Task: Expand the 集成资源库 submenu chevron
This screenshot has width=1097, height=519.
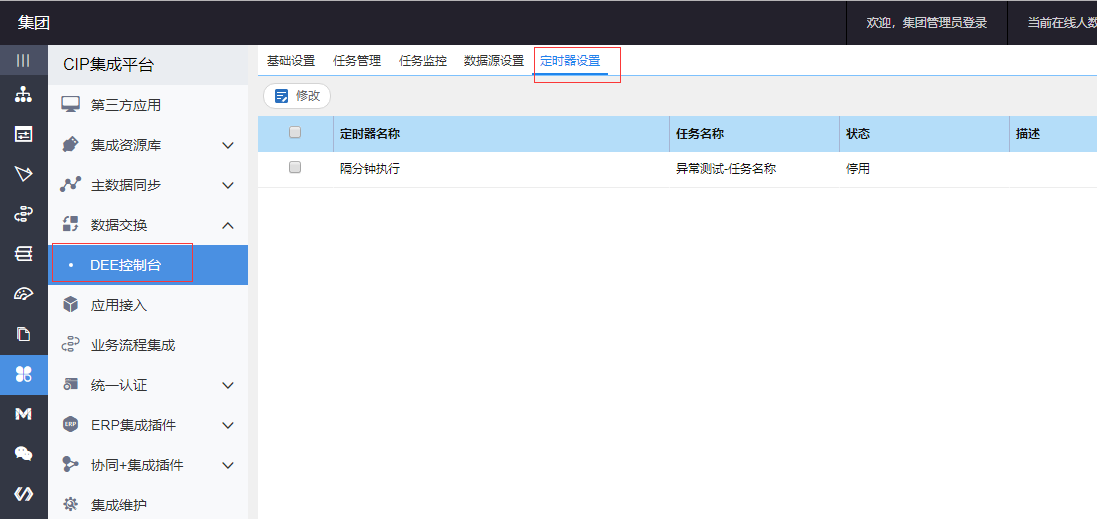Action: (x=227, y=145)
